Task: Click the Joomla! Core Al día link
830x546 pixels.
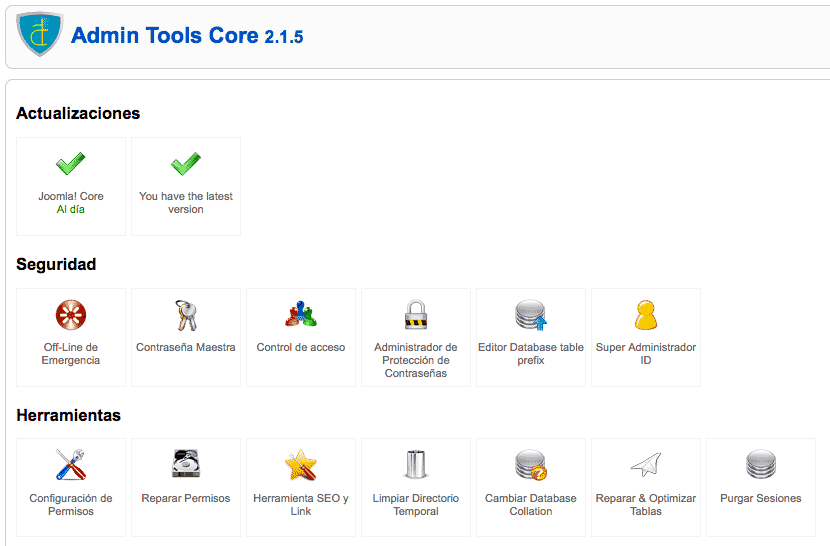Action: 71,210
